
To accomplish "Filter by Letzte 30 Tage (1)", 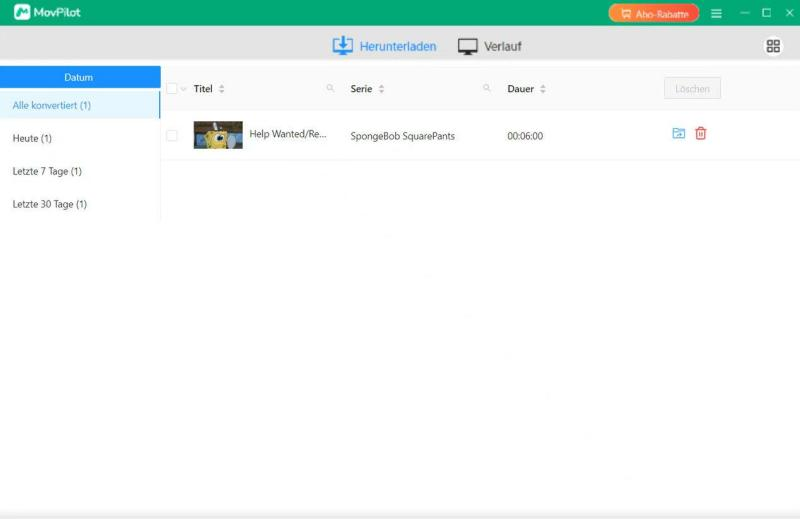I will point(80,204).
